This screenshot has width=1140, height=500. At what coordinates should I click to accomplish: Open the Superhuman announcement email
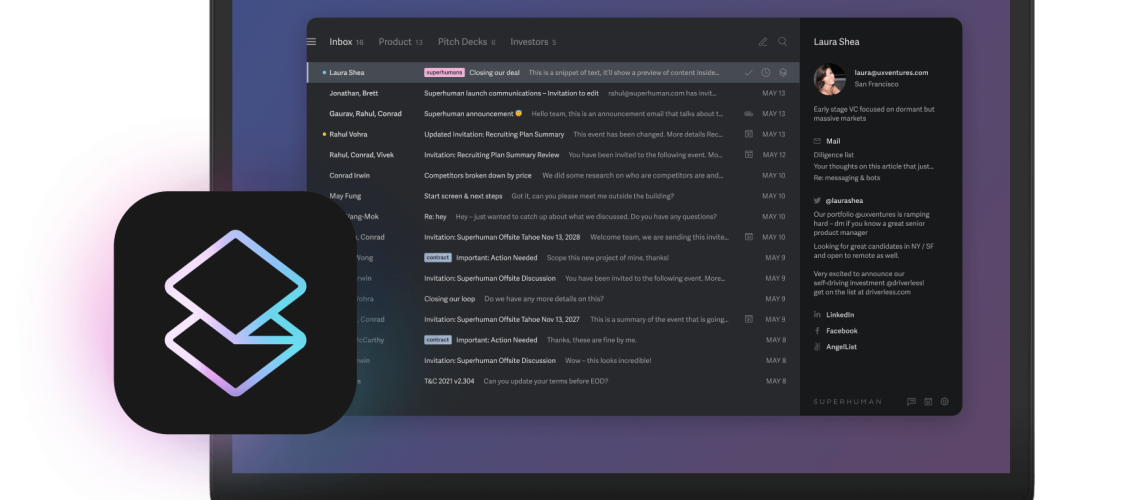click(553, 114)
